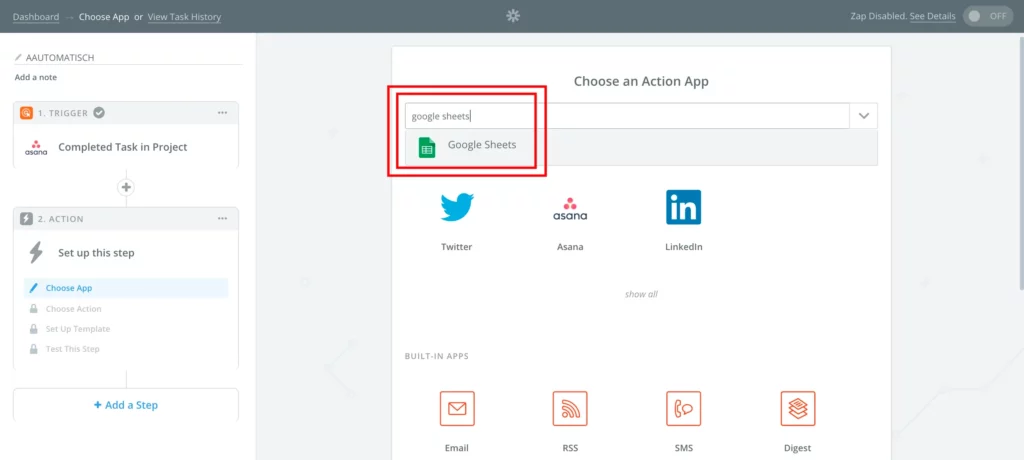
Task: Click the trigger completed checkmark icon
Action: 99,112
